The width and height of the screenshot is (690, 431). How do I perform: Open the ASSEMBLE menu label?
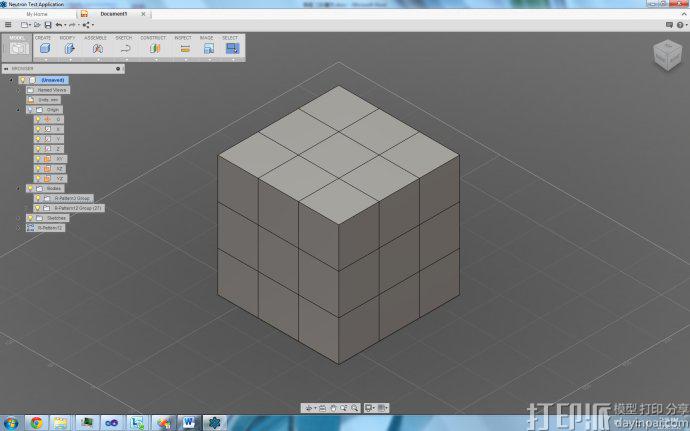tap(95, 38)
